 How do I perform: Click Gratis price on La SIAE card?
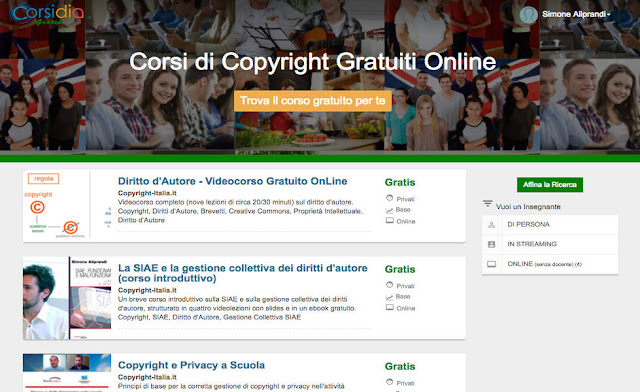400,270
